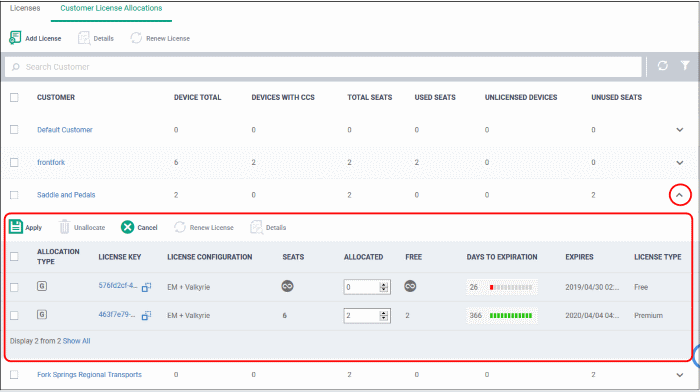Sort by Unused Seats column header
The image size is (700, 392).
click(x=617, y=97)
